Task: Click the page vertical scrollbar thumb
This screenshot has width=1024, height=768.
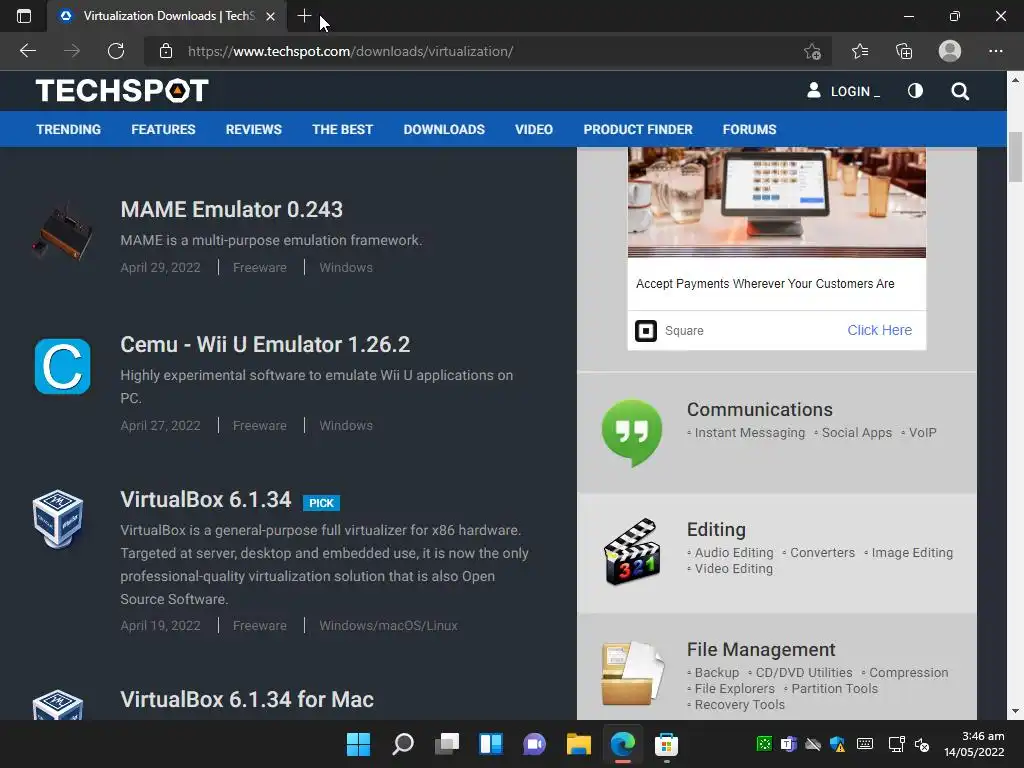Action: click(x=1015, y=157)
